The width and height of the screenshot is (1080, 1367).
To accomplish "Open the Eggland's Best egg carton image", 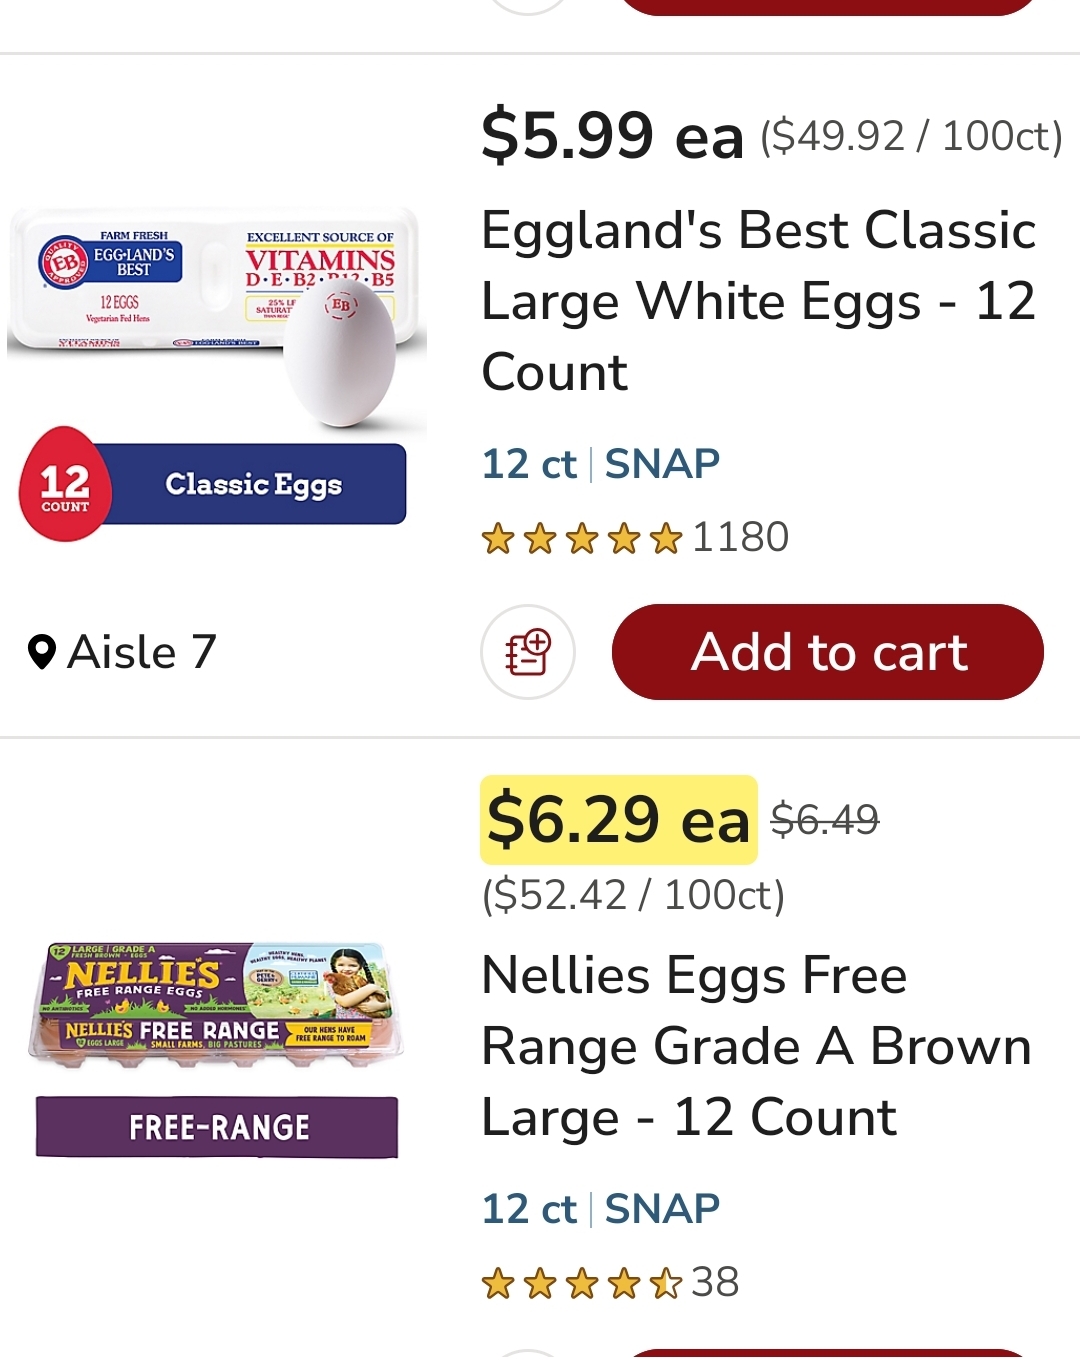I will click(217, 318).
